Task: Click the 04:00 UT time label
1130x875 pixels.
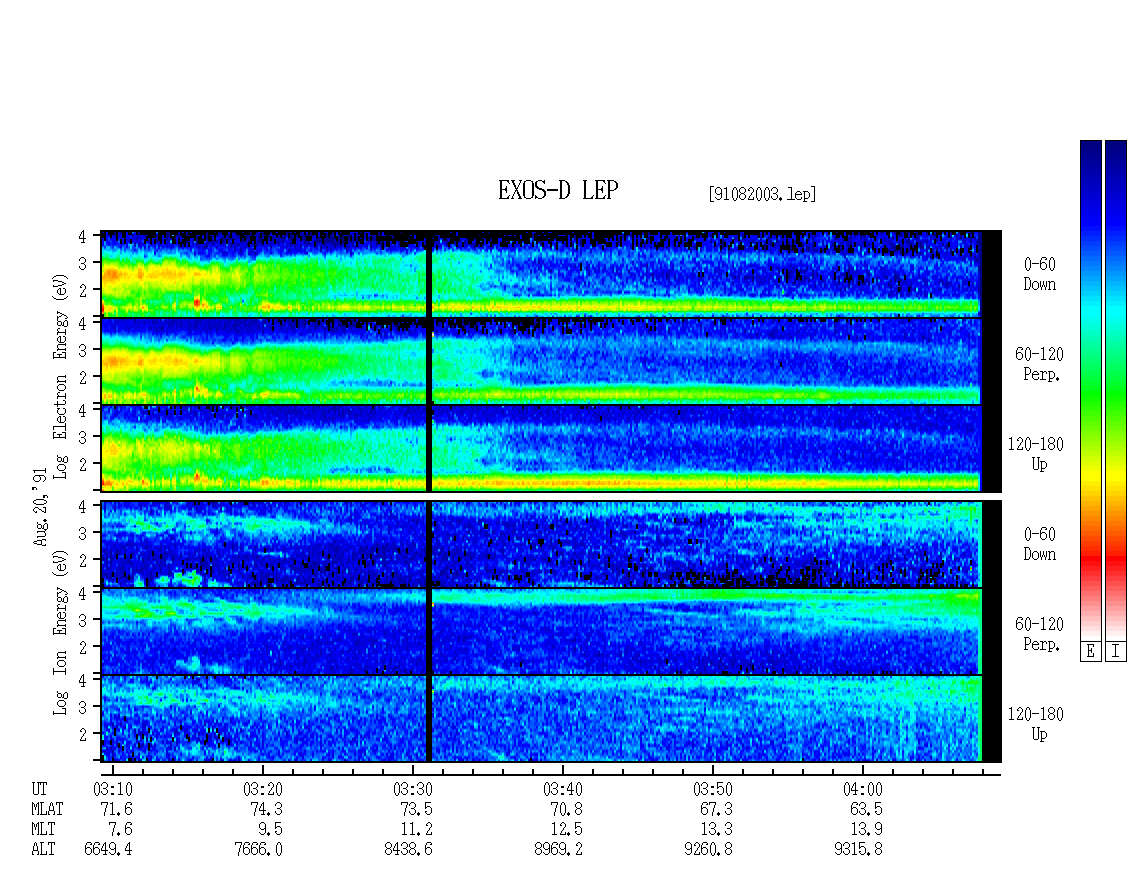Action: point(862,789)
